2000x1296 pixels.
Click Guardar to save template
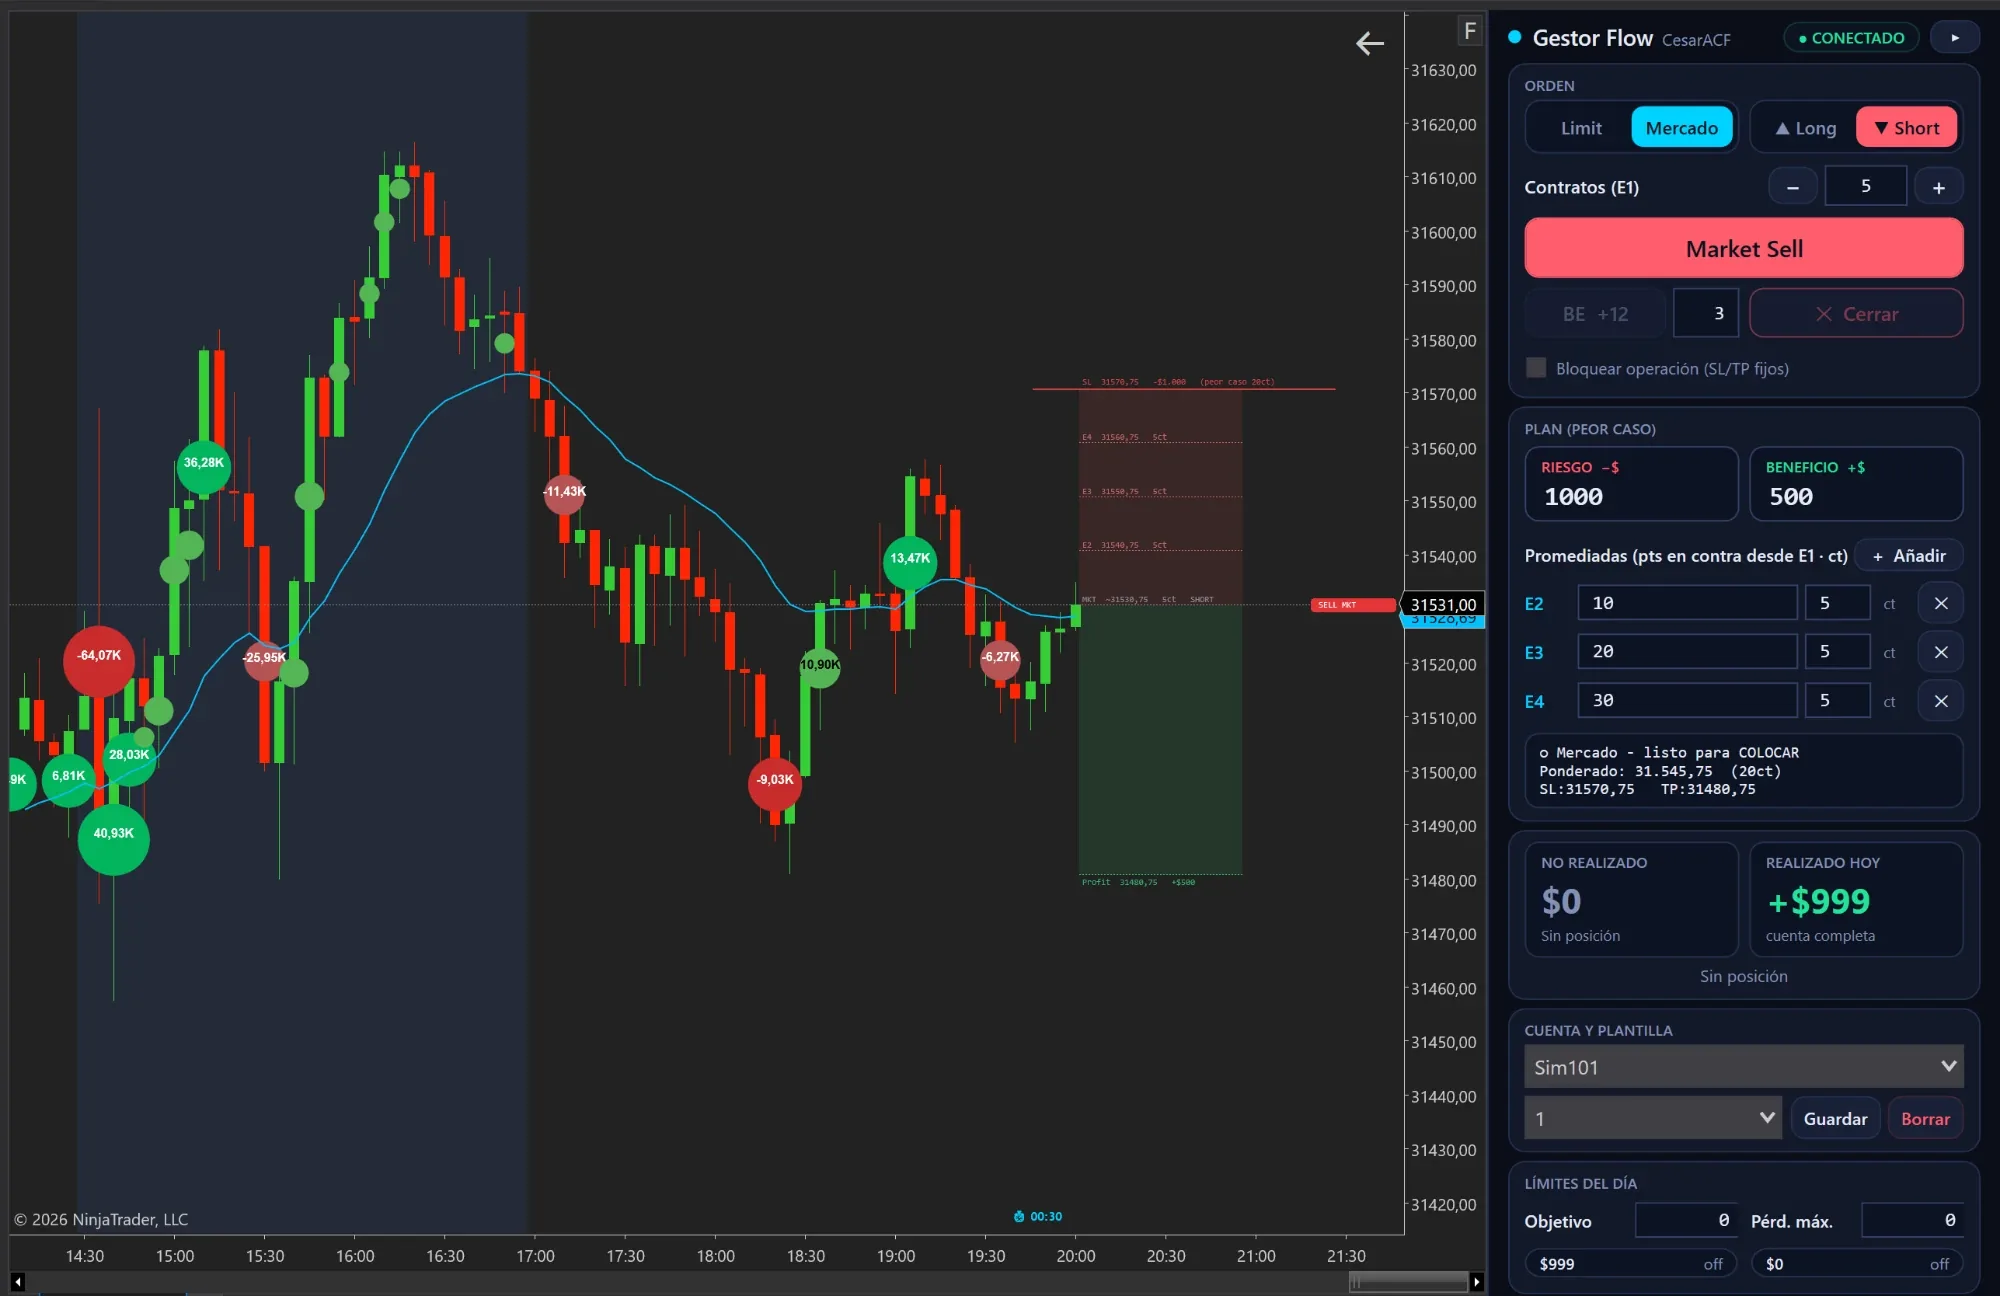coord(1835,1119)
